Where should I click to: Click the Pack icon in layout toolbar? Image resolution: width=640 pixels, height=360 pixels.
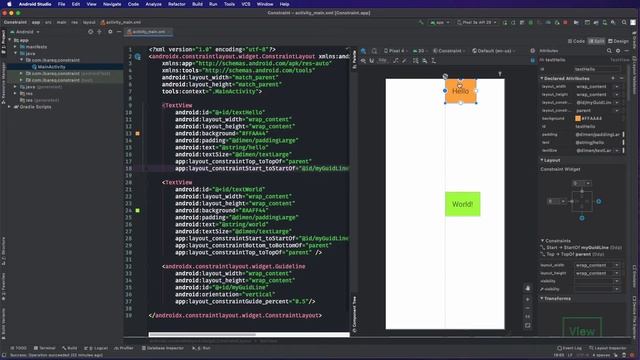416,61
